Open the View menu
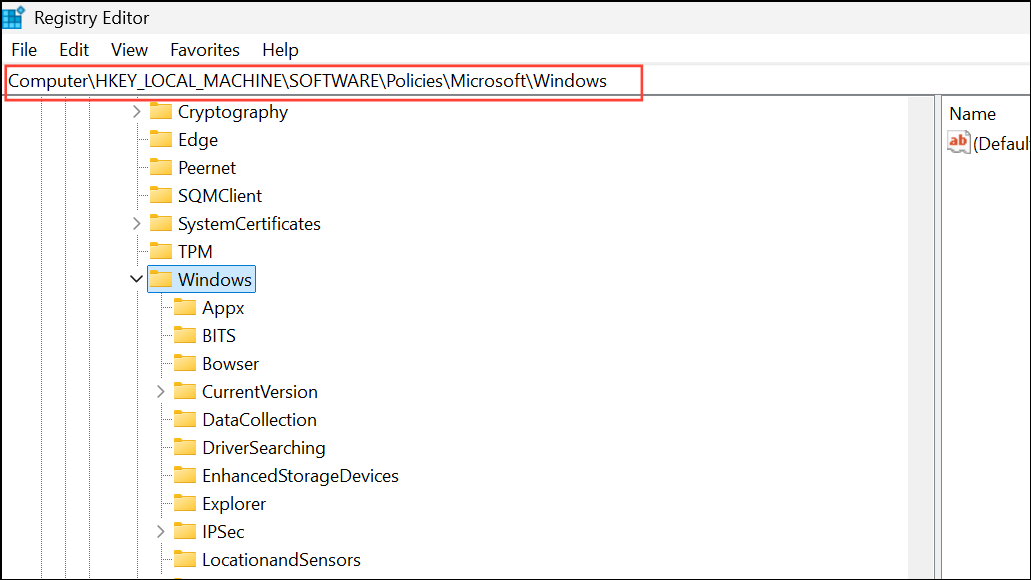 click(130, 50)
